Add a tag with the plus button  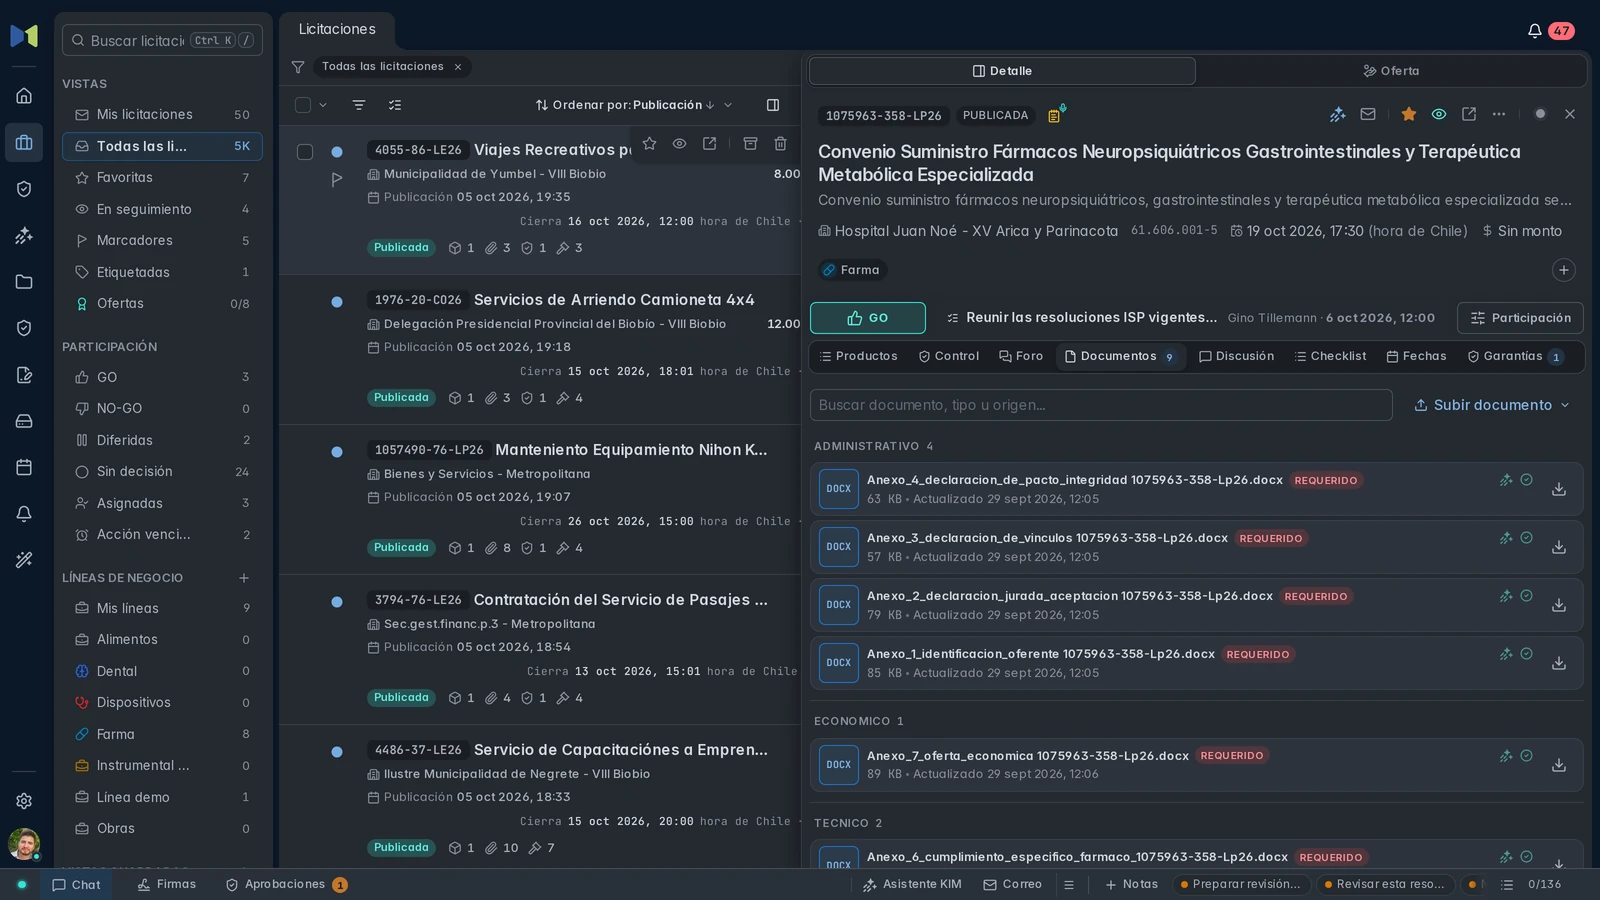(x=1564, y=270)
